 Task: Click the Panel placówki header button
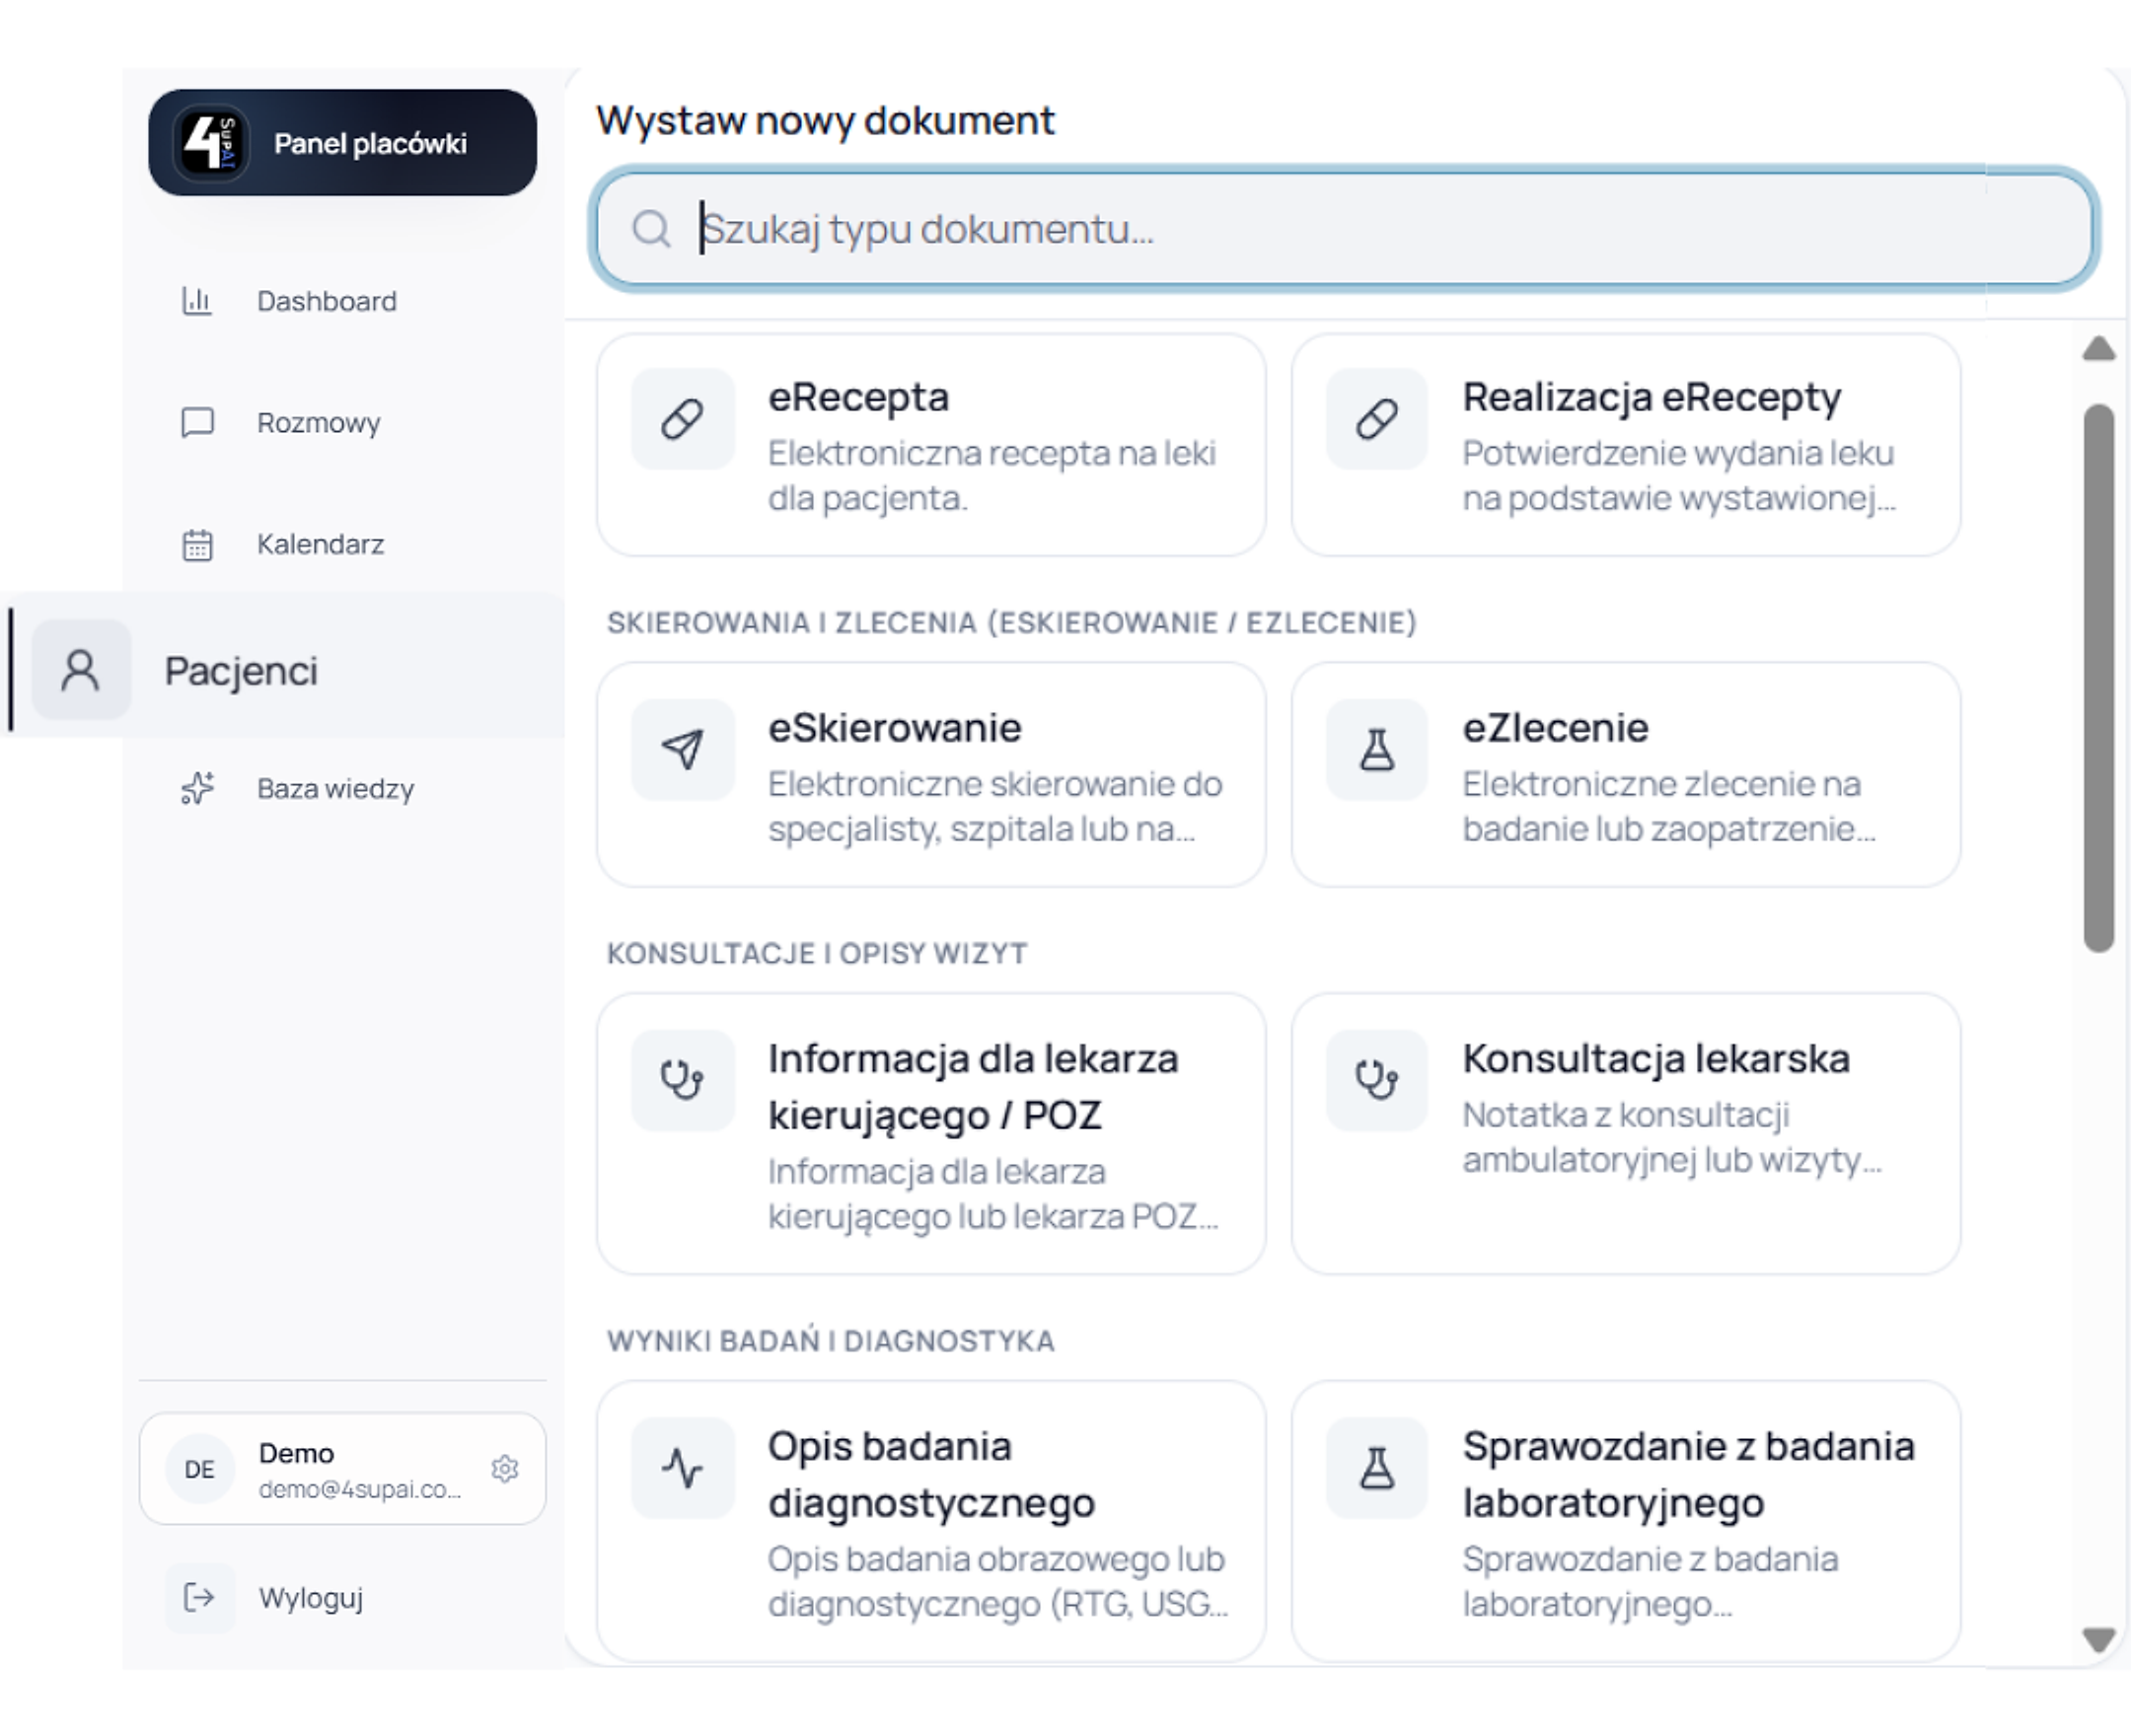[x=342, y=142]
